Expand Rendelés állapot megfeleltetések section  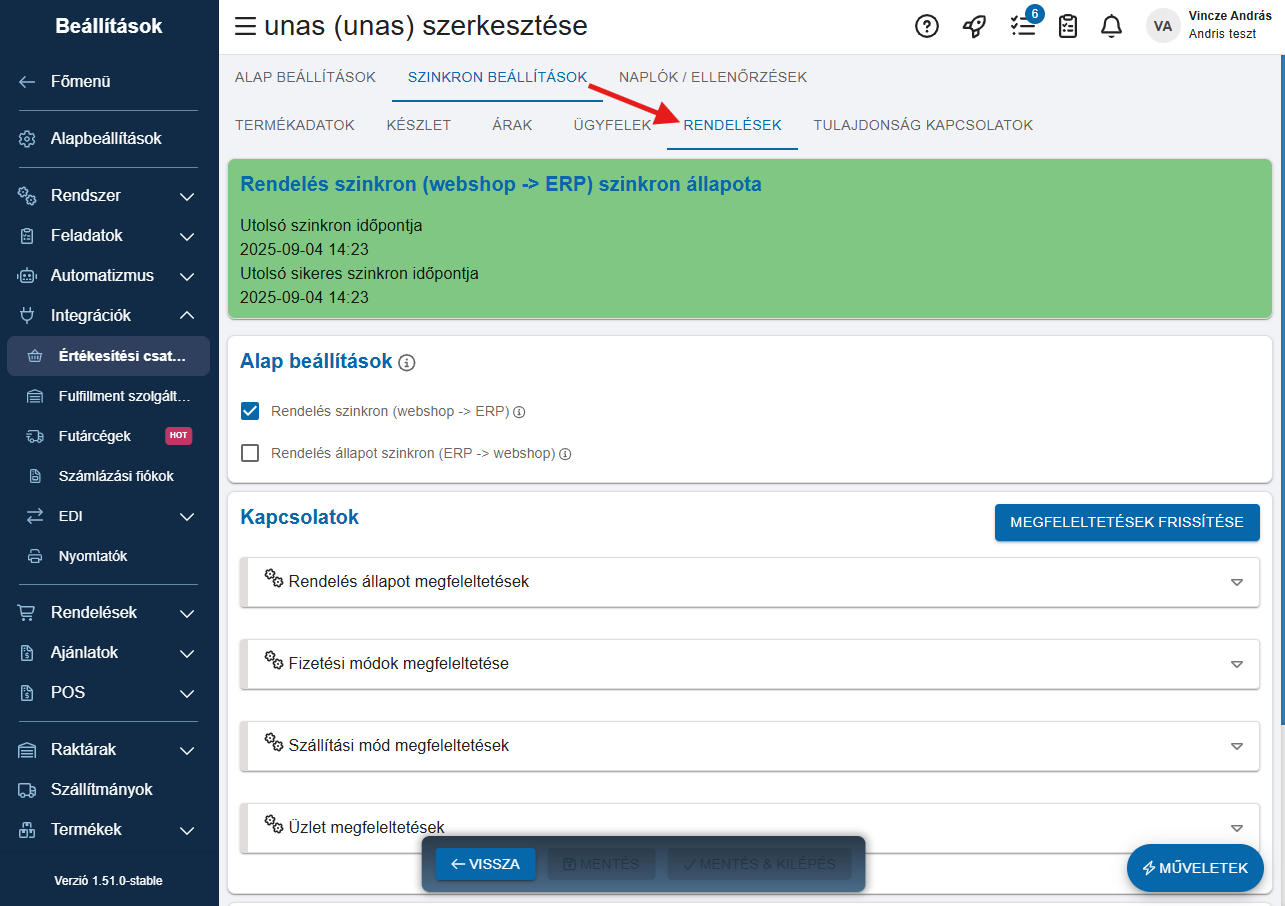[750, 582]
